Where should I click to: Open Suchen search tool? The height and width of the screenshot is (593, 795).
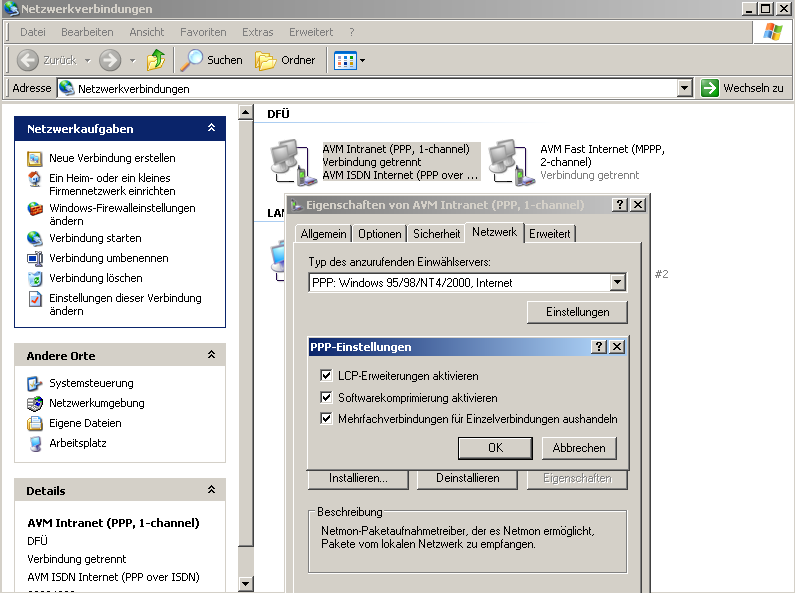pos(211,60)
